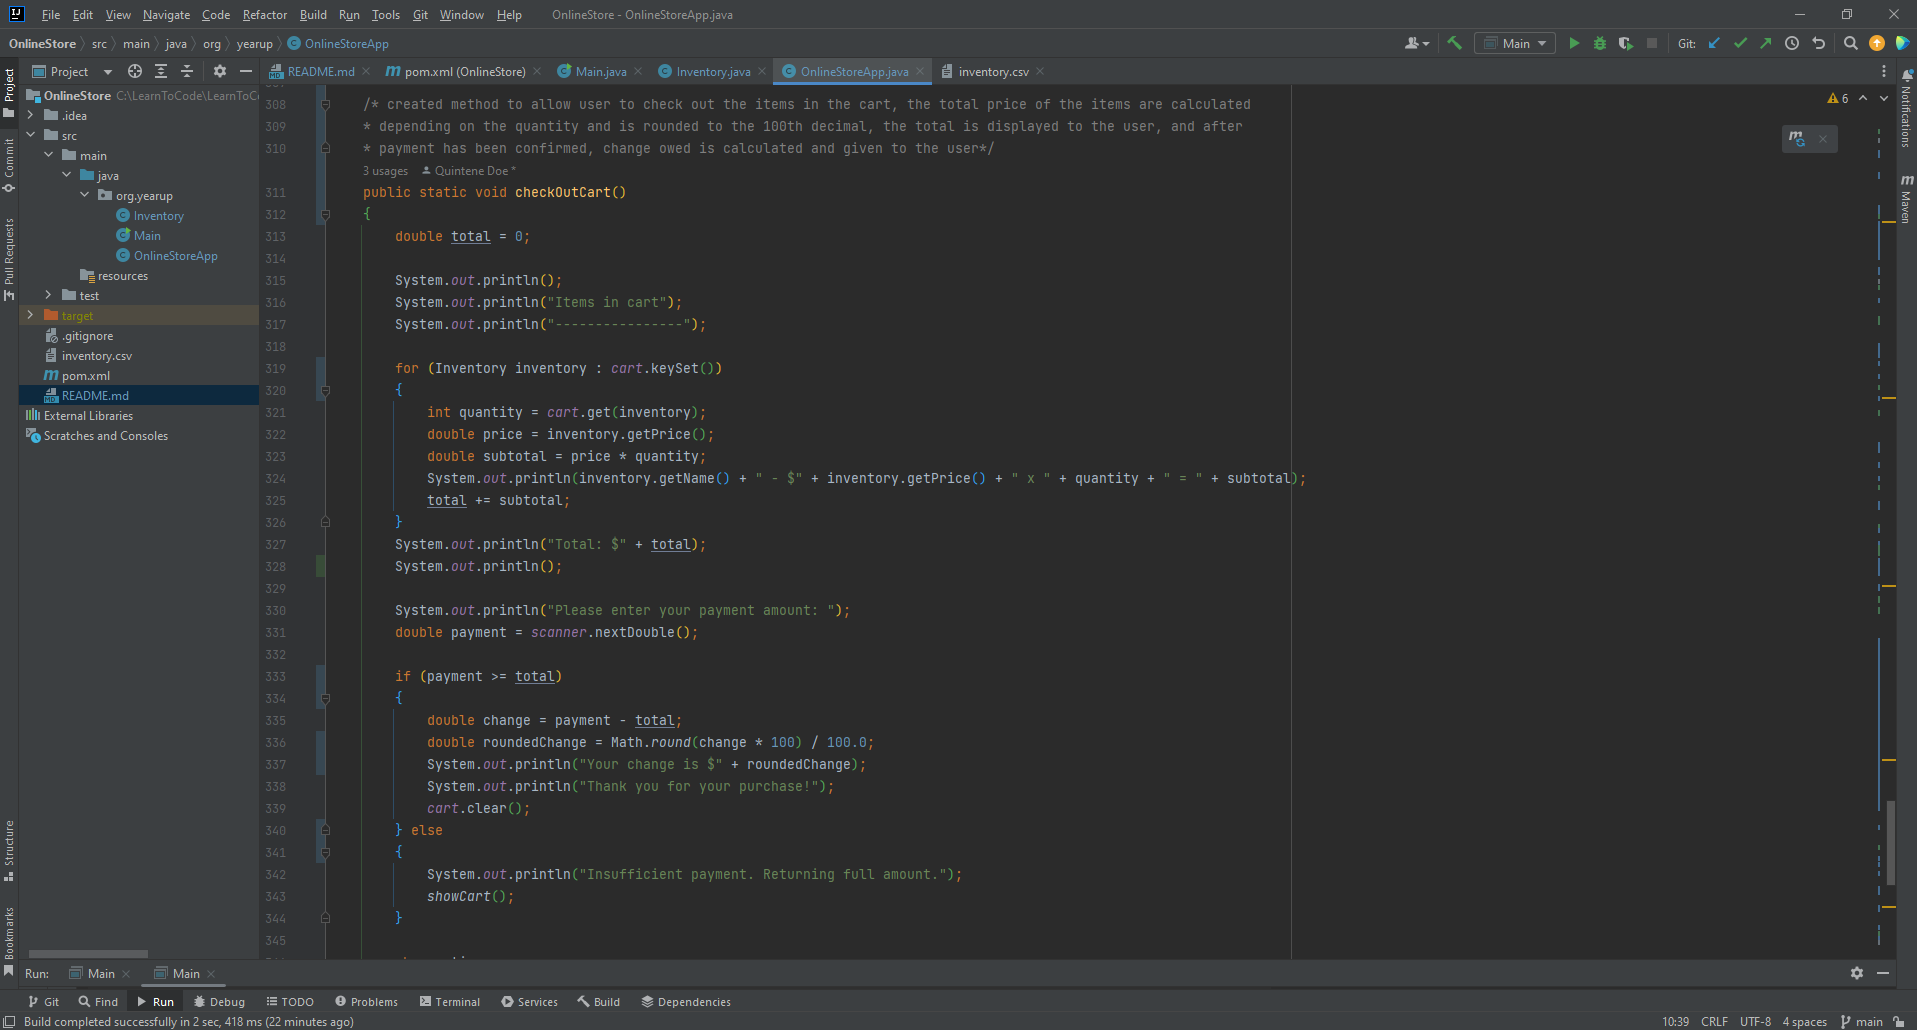Switch to the inventory.csv editor tab
Image resolution: width=1917 pixels, height=1030 pixels.
tap(992, 71)
